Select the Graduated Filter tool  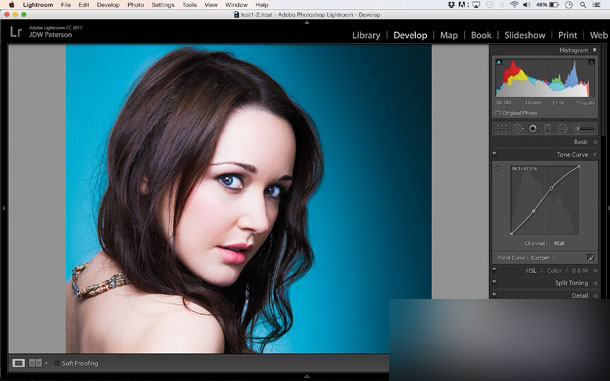pyautogui.click(x=547, y=128)
